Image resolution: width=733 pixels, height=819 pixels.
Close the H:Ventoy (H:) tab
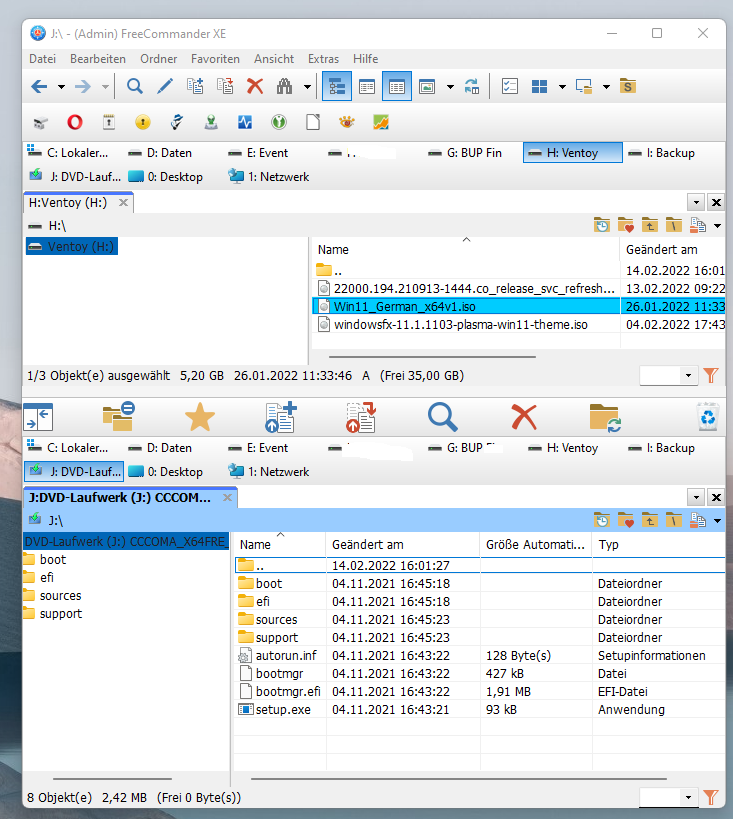(123, 203)
